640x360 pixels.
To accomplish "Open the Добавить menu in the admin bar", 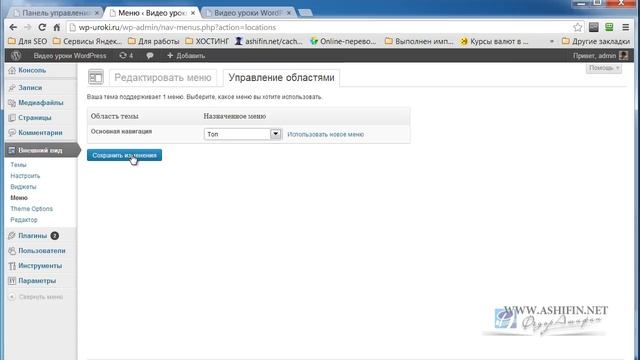I will point(186,56).
